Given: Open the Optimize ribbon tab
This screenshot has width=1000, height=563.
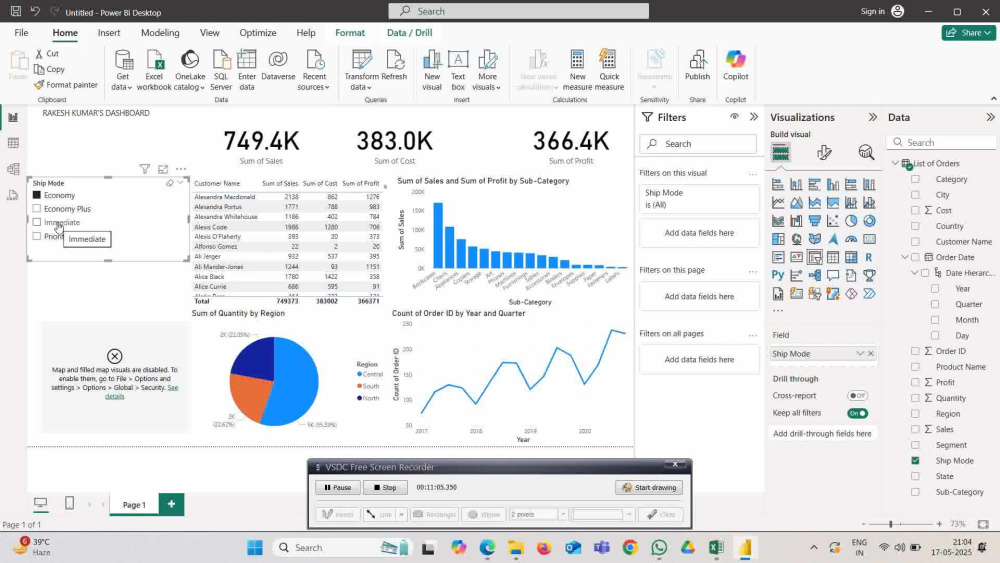Looking at the screenshot, I should (x=258, y=33).
